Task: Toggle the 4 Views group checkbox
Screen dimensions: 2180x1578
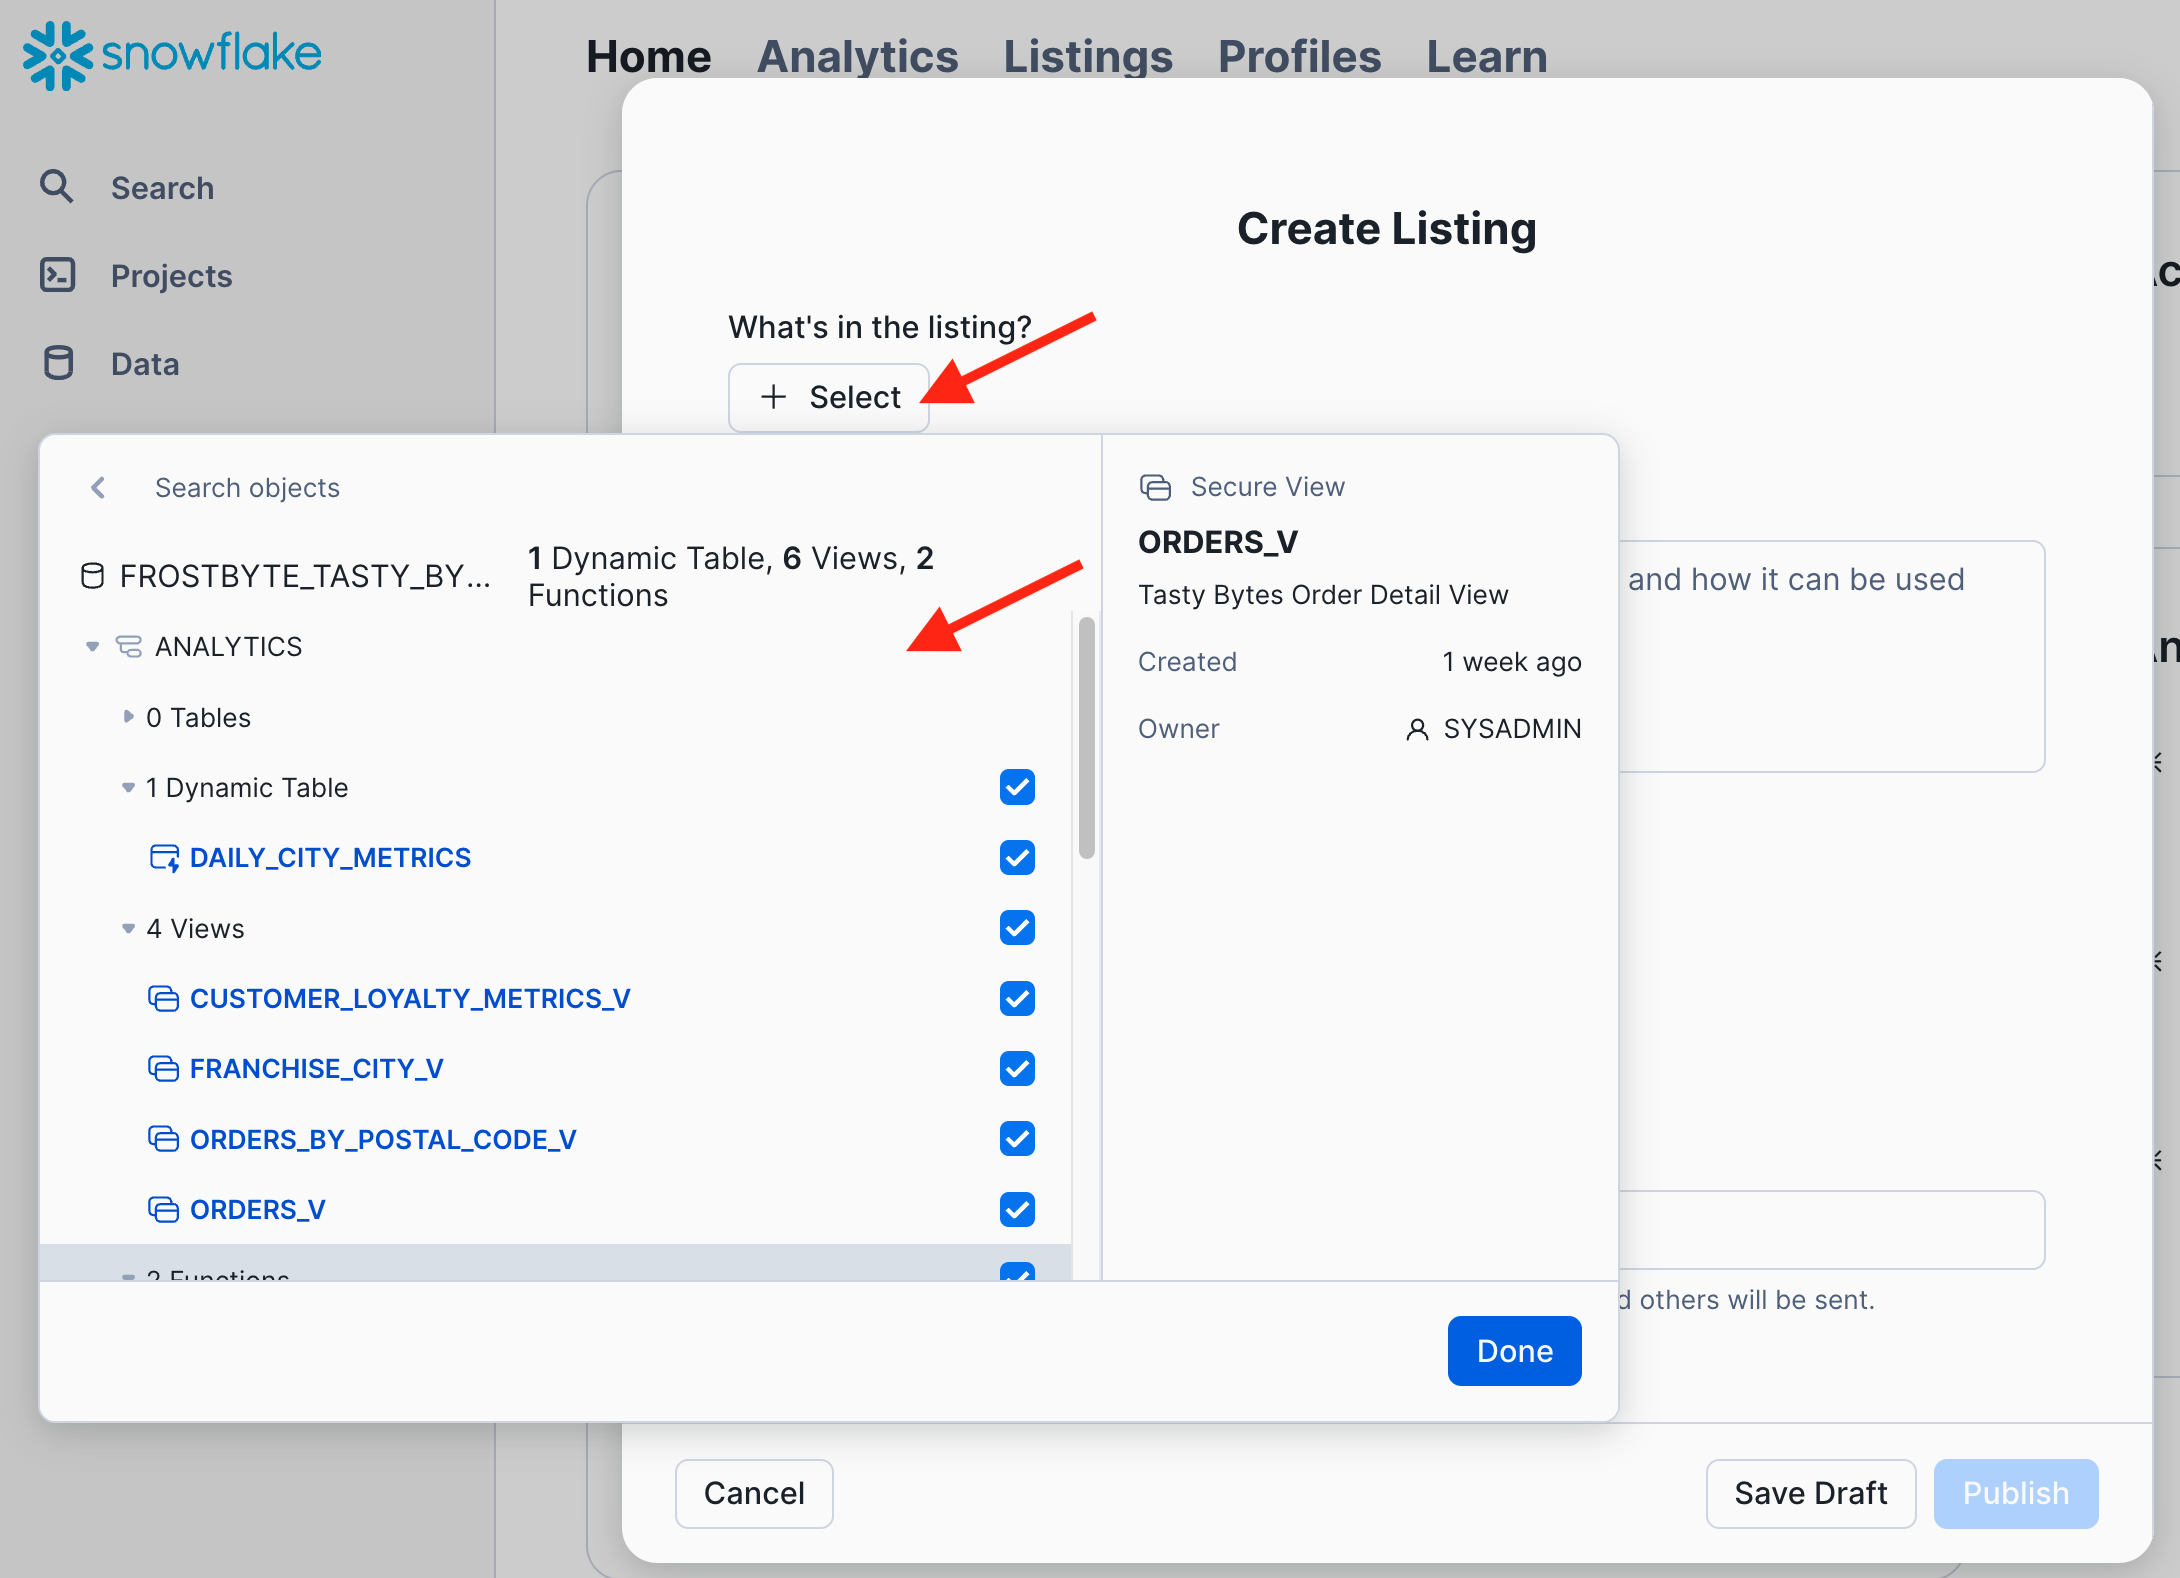Action: click(1017, 928)
